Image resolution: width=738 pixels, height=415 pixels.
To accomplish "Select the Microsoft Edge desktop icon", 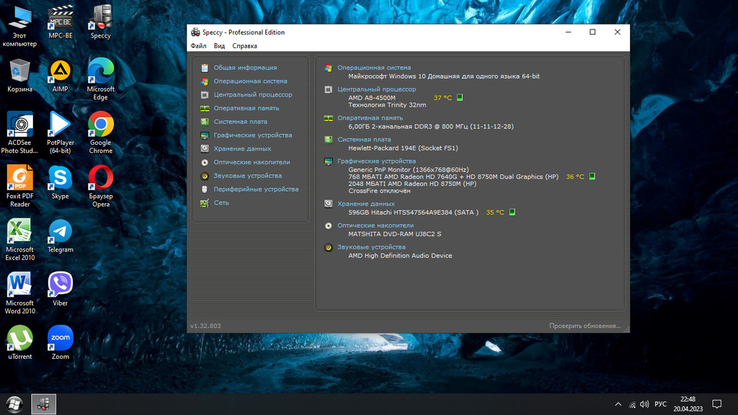I will click(101, 80).
